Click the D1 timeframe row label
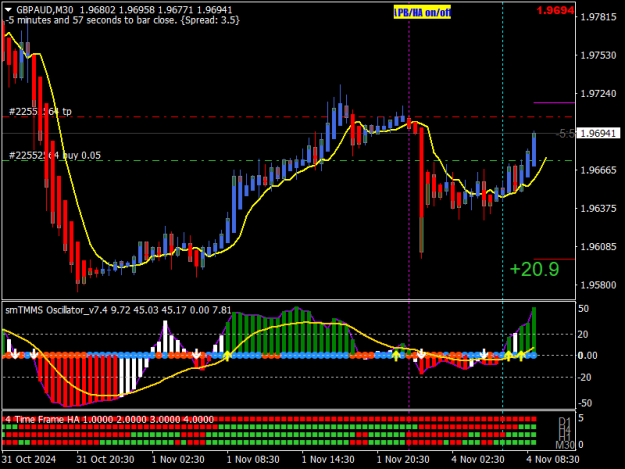625x469 pixels. pyautogui.click(x=565, y=421)
